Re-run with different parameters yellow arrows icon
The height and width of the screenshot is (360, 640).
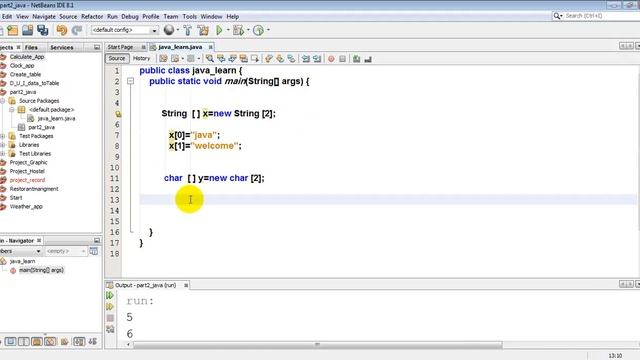(110, 307)
